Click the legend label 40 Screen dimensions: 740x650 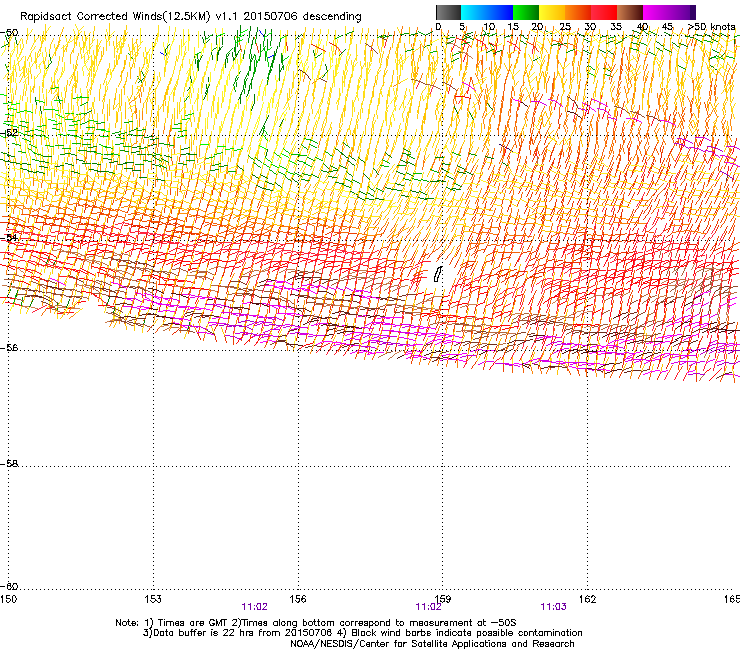[642, 26]
